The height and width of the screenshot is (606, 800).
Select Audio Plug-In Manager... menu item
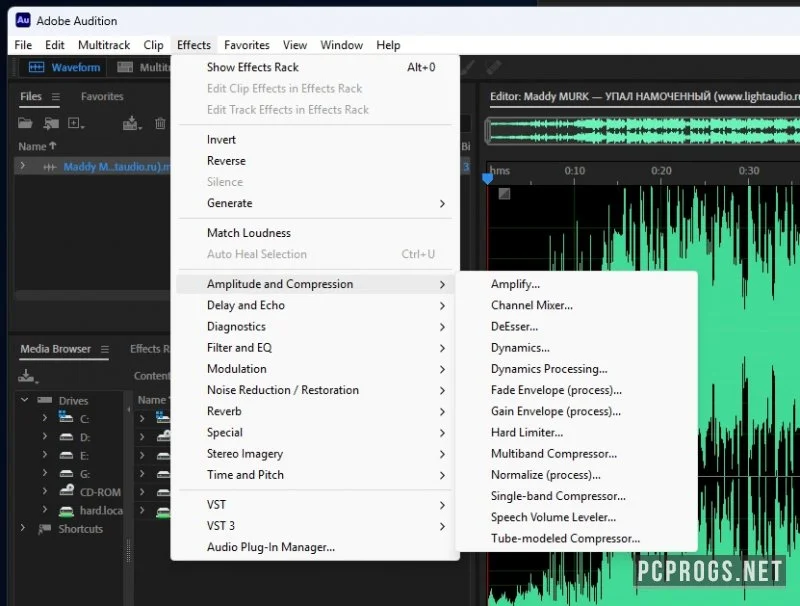point(315,547)
